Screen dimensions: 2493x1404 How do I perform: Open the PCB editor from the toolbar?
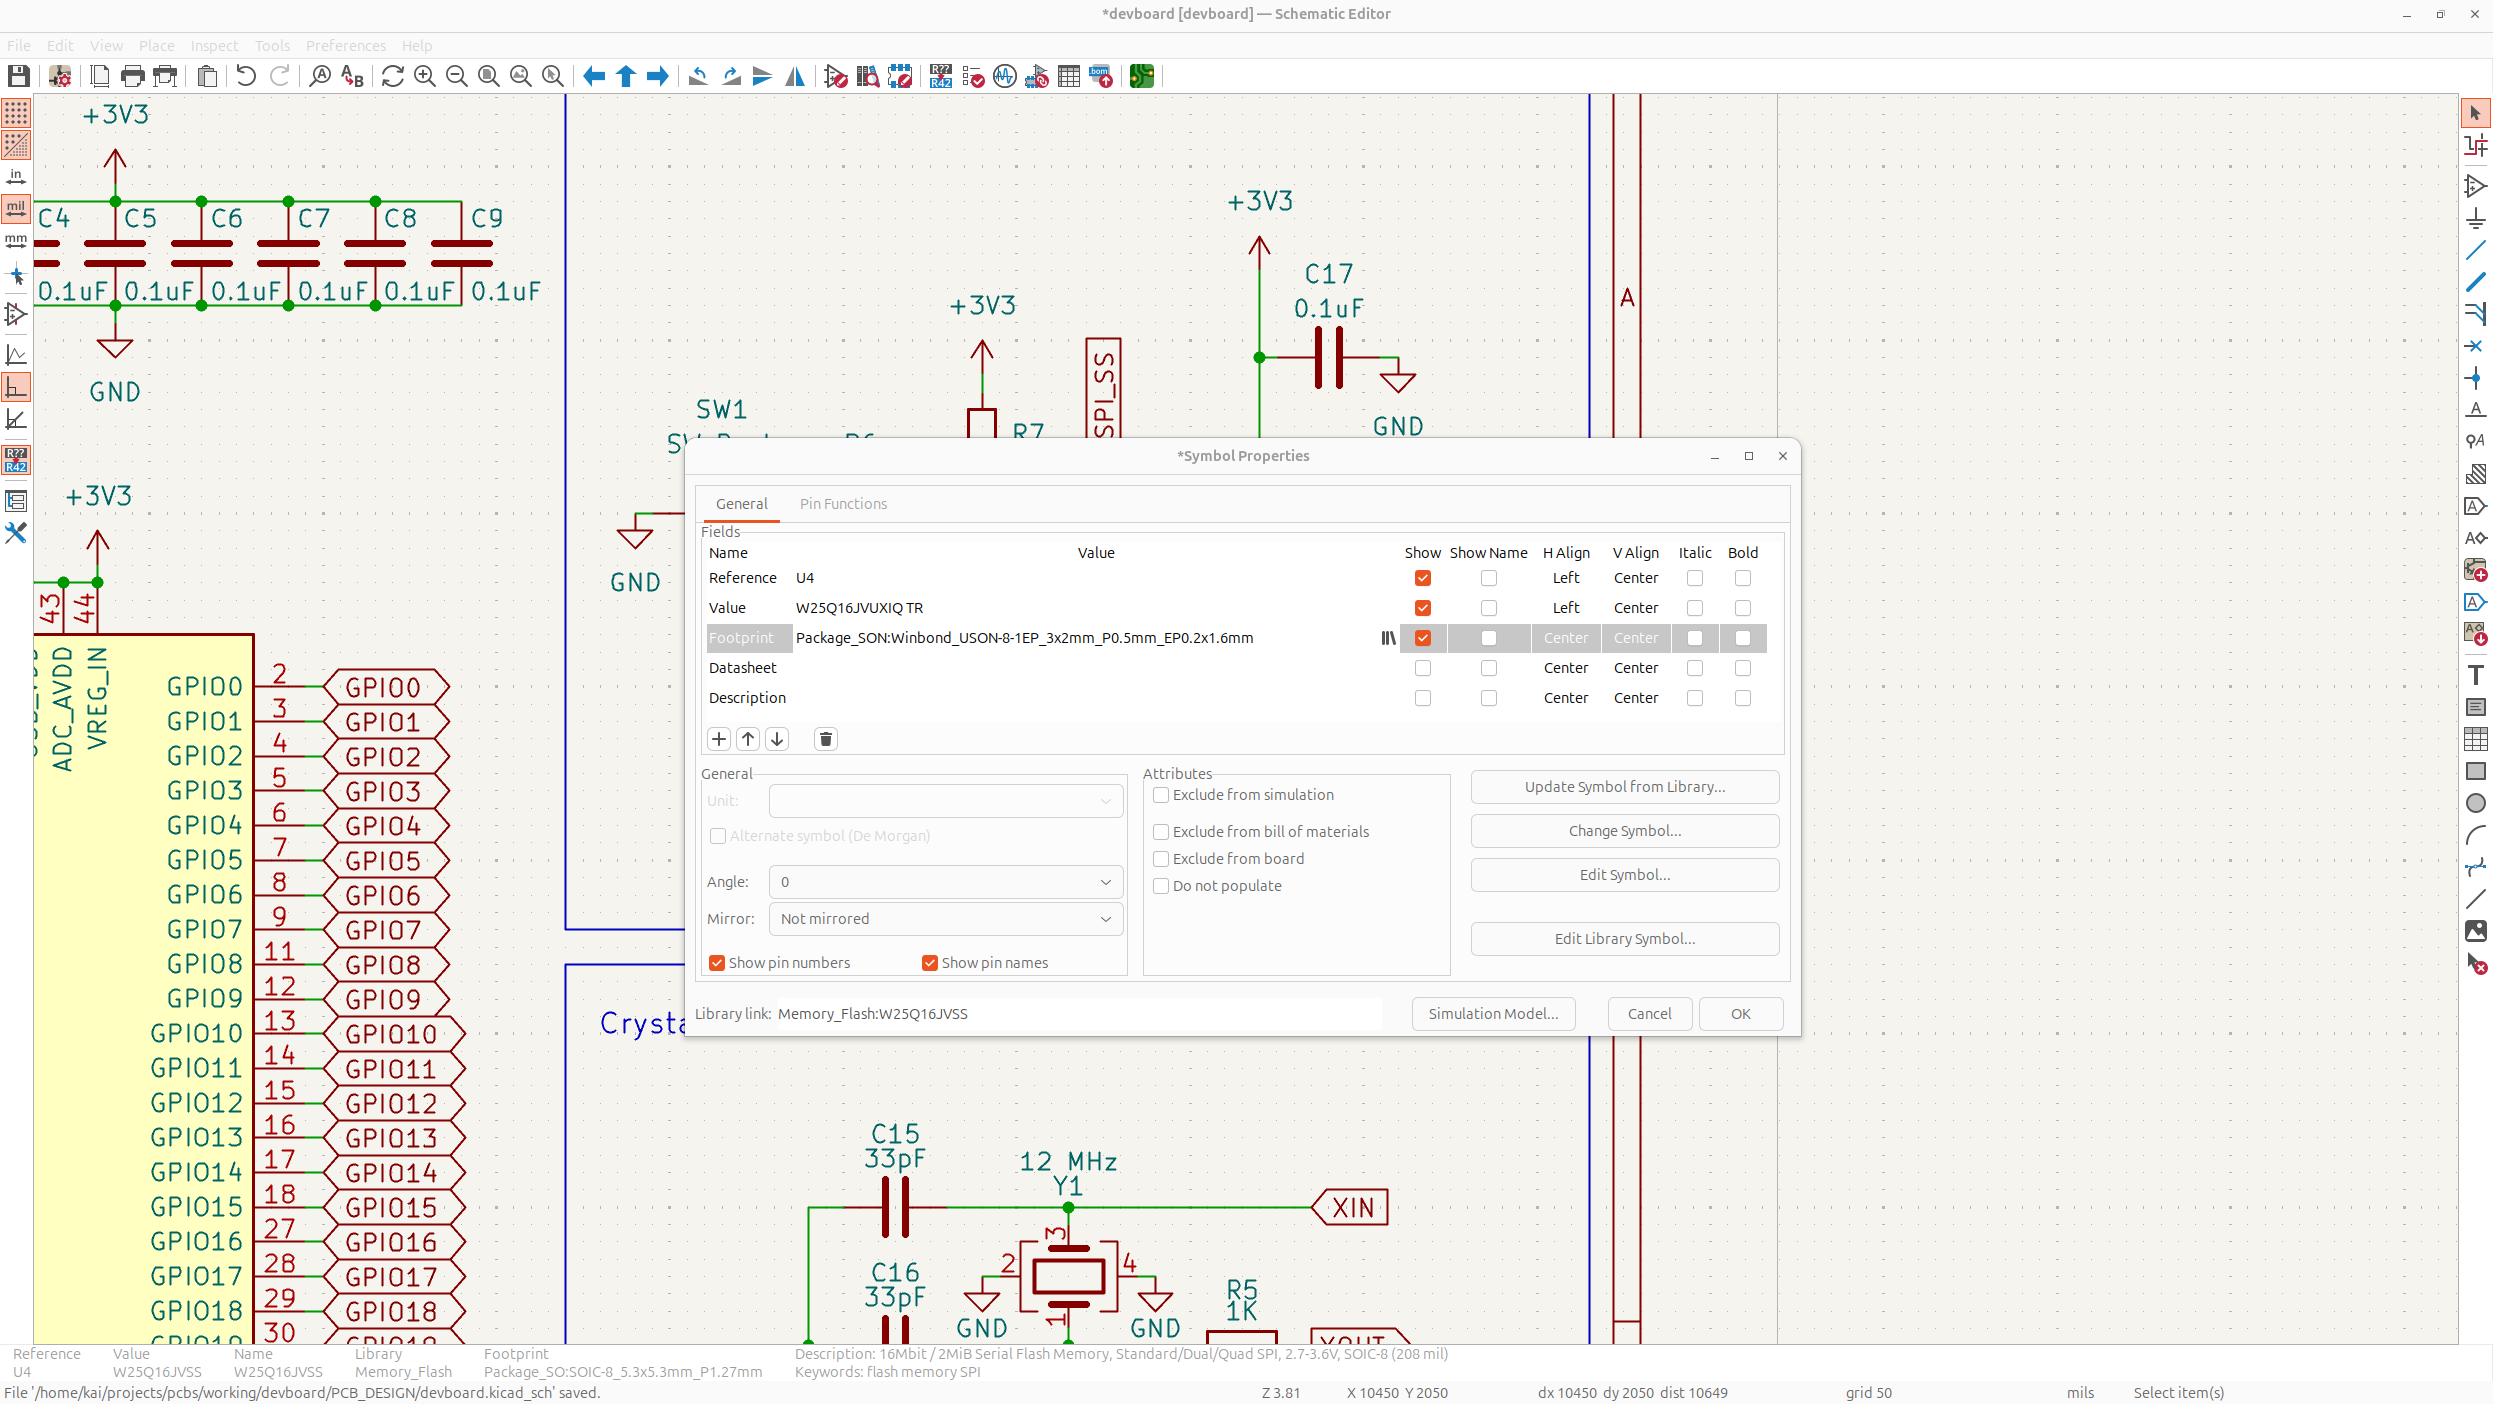coord(1142,76)
